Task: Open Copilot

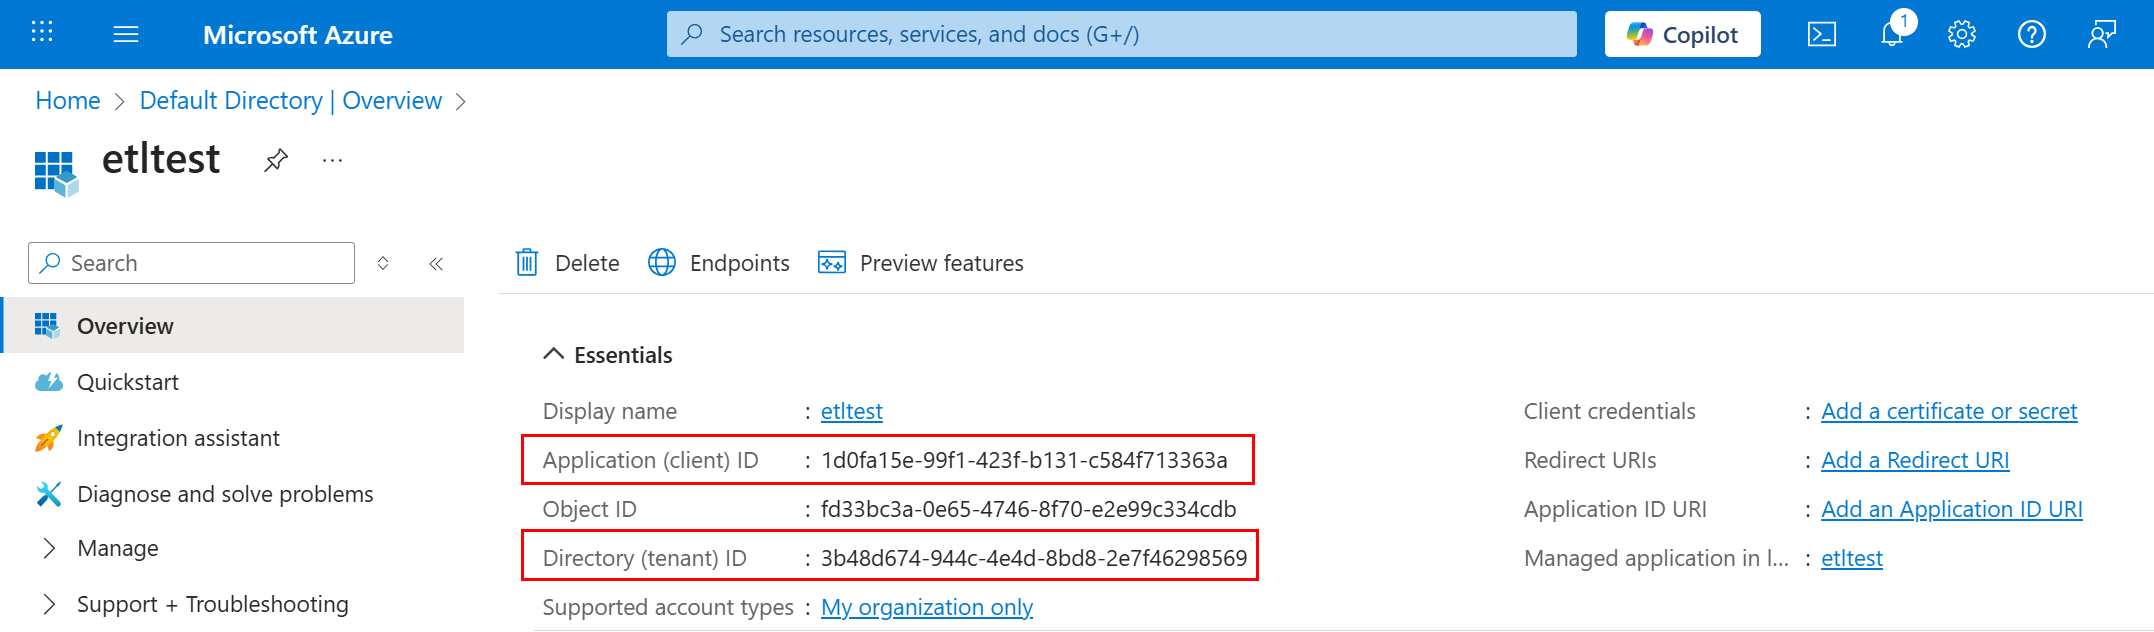Action: (x=1682, y=34)
